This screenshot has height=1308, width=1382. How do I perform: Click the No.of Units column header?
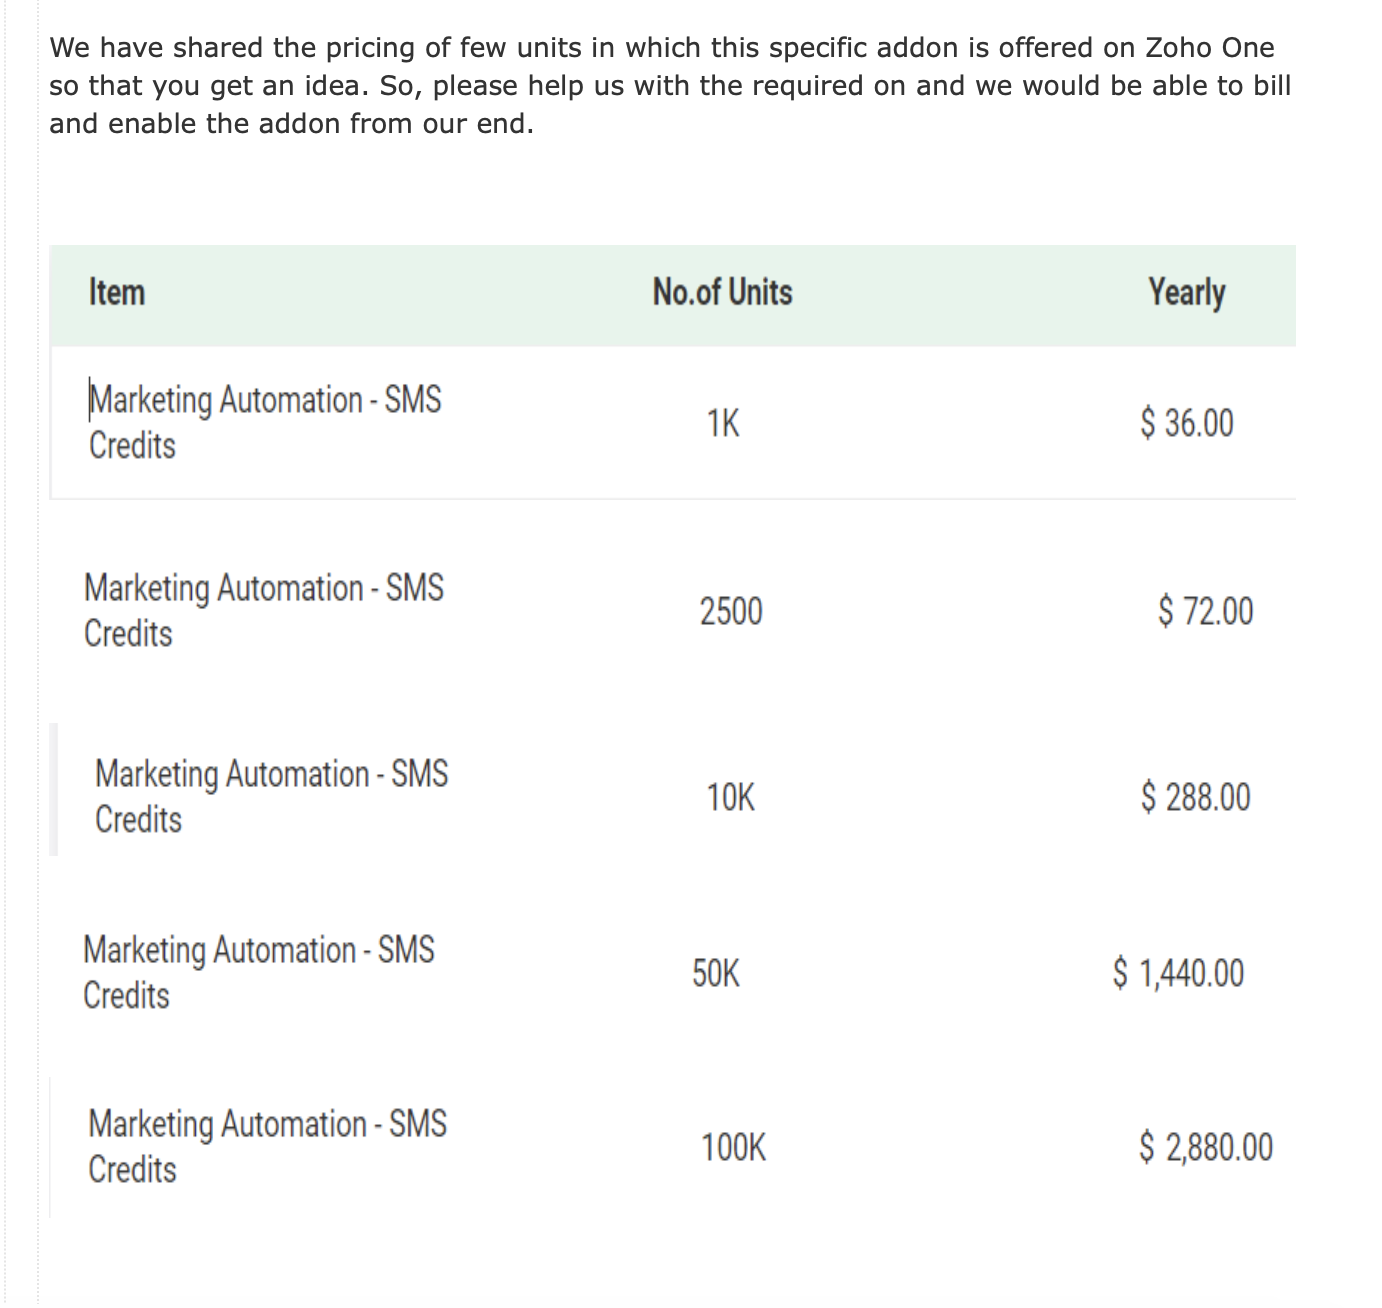(x=722, y=292)
